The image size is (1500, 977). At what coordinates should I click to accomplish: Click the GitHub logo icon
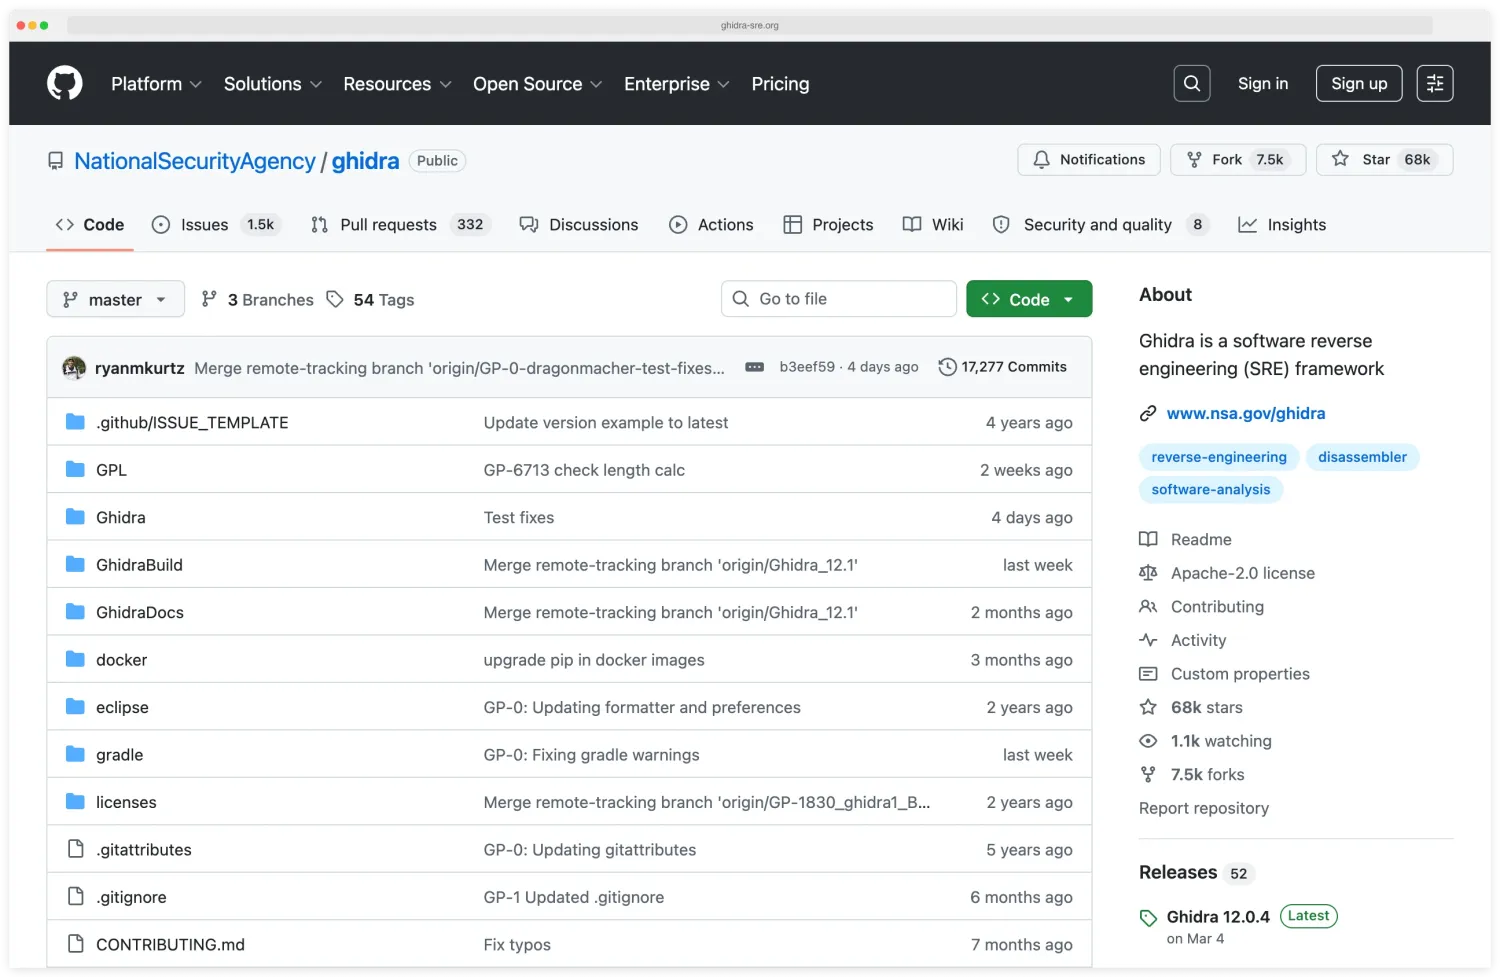[x=65, y=83]
